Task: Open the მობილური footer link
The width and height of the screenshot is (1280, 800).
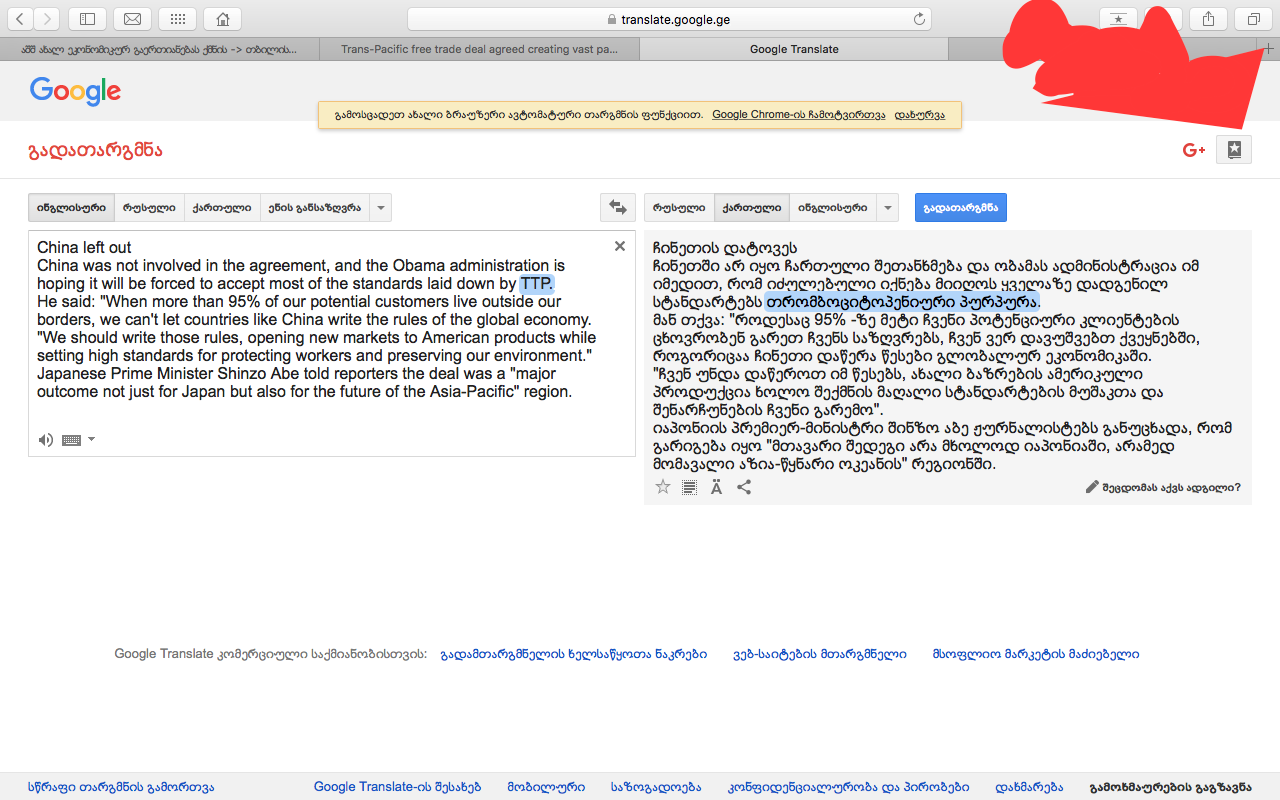Action: [546, 787]
